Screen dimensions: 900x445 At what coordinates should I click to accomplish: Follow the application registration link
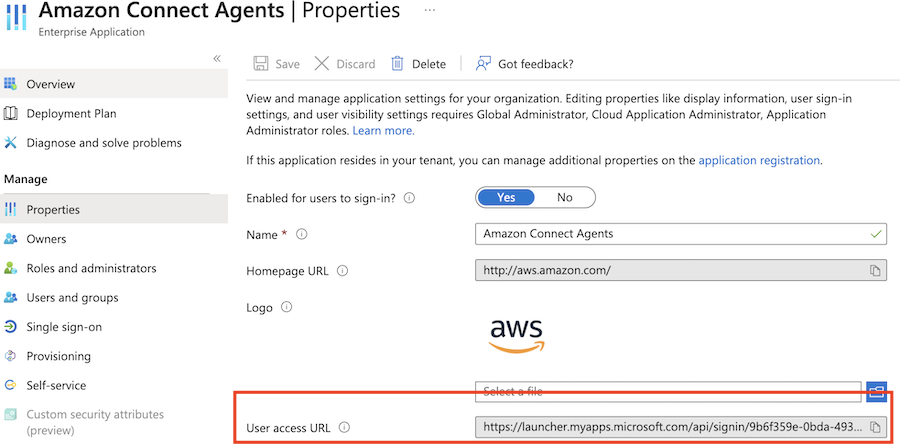(x=759, y=160)
